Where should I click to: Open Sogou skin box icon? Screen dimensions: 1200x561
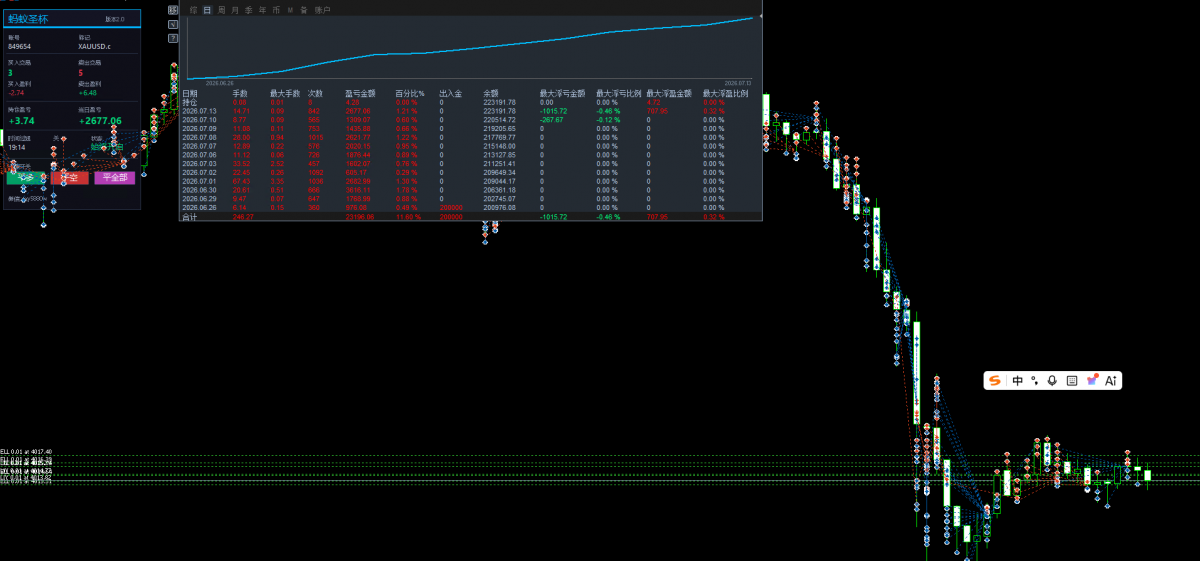click(x=1092, y=380)
